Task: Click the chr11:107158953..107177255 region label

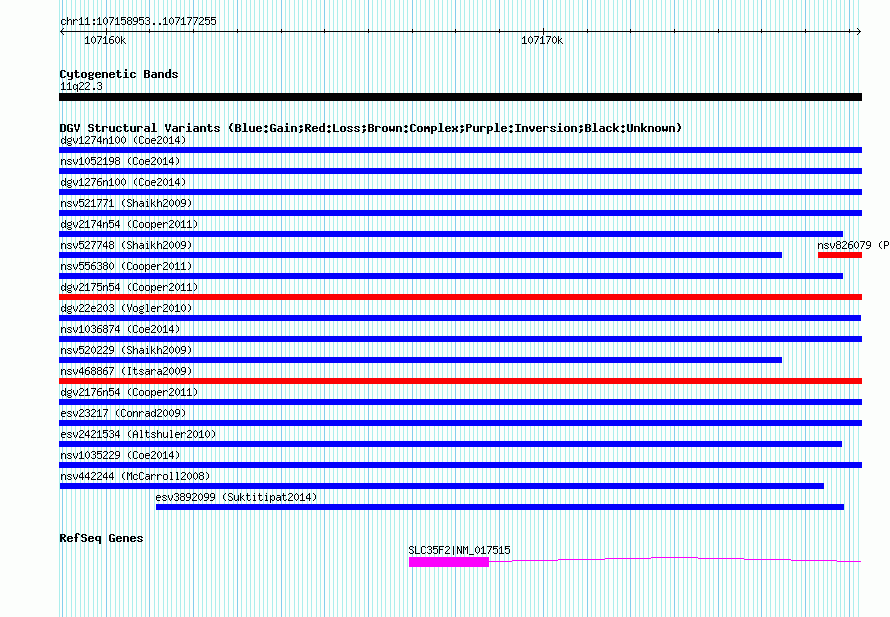Action: tap(138, 21)
